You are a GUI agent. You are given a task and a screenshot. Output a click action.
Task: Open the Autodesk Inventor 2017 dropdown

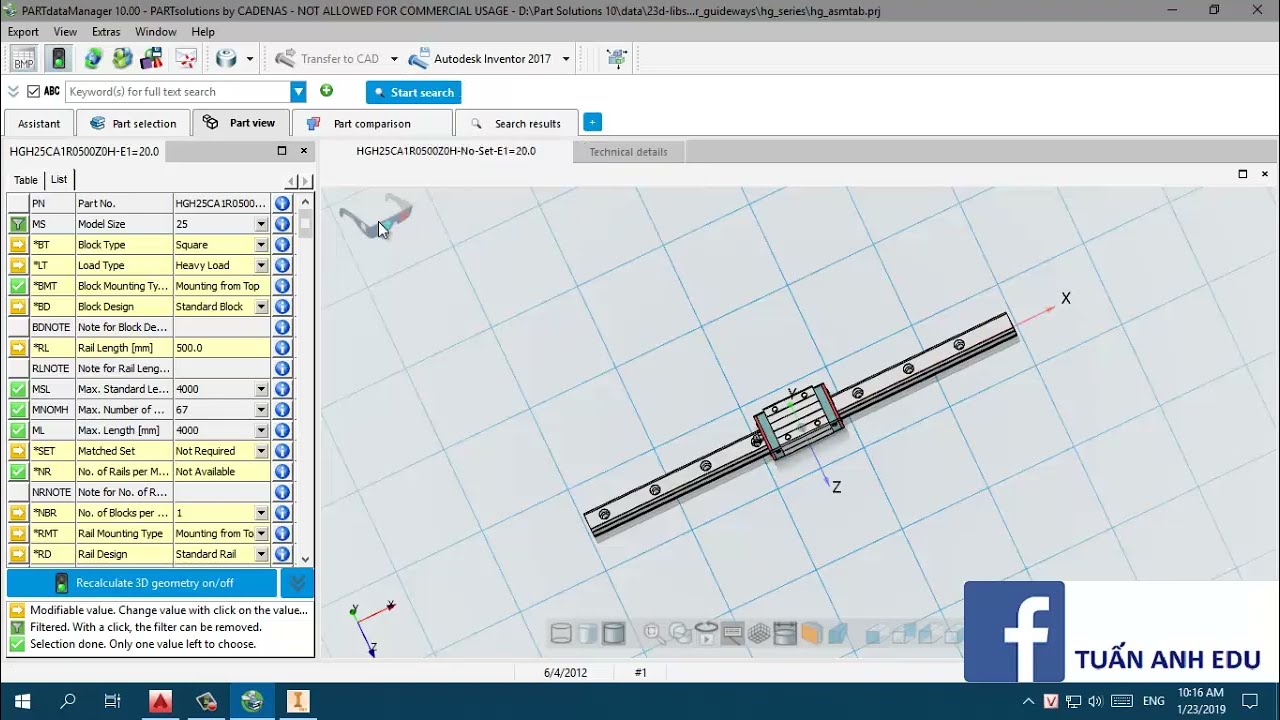[566, 59]
